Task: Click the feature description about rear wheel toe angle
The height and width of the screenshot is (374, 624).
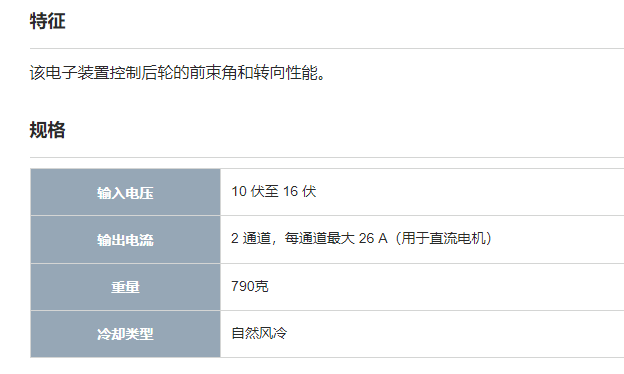Action: [178, 73]
